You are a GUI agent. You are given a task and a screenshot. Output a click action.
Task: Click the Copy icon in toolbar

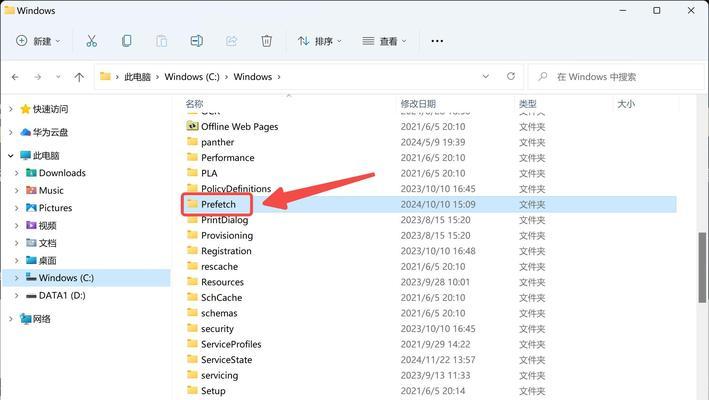click(x=127, y=41)
